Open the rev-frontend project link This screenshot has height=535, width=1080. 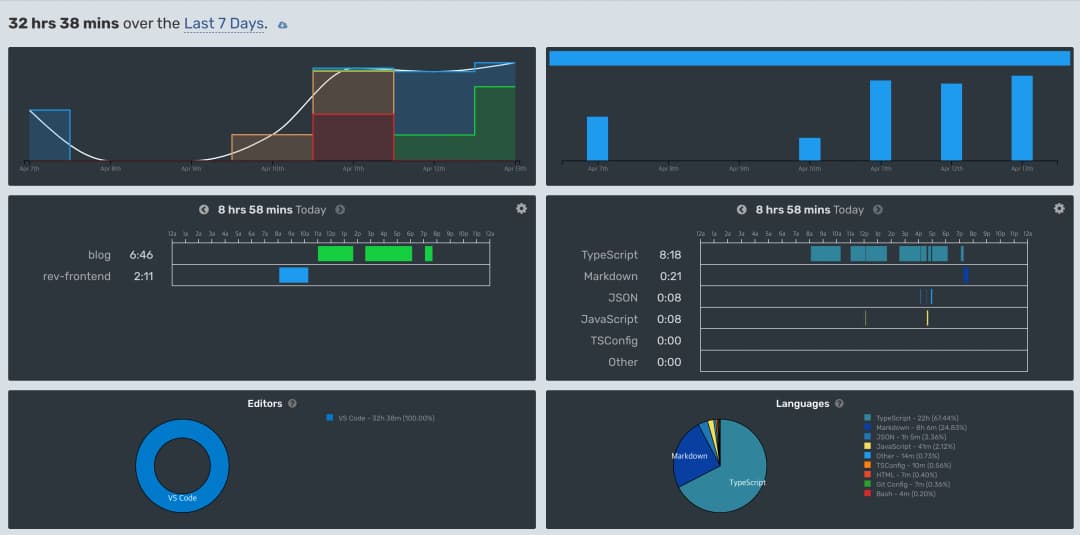click(77, 276)
